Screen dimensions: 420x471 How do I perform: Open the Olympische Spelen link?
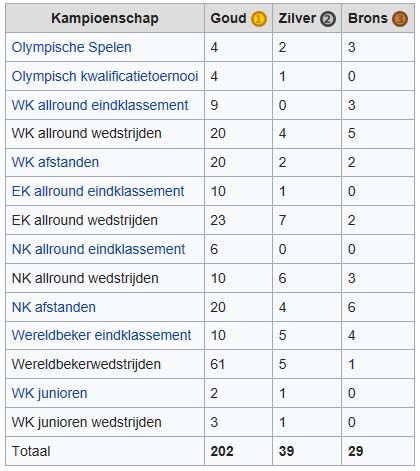click(71, 47)
